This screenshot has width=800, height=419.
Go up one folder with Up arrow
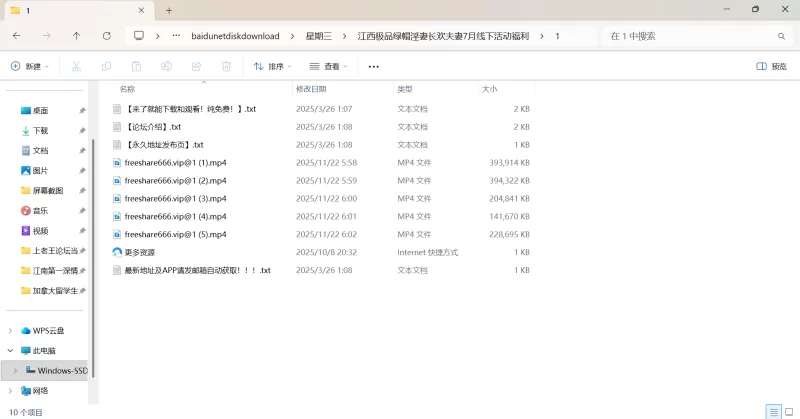[x=77, y=36]
